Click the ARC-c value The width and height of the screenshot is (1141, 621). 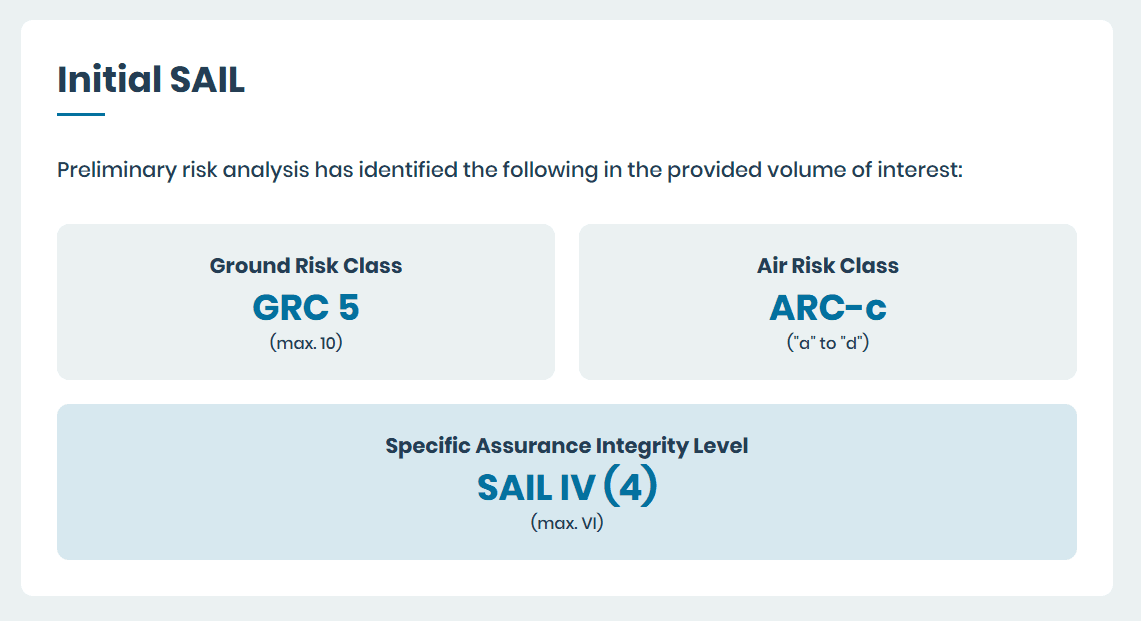[x=827, y=307]
